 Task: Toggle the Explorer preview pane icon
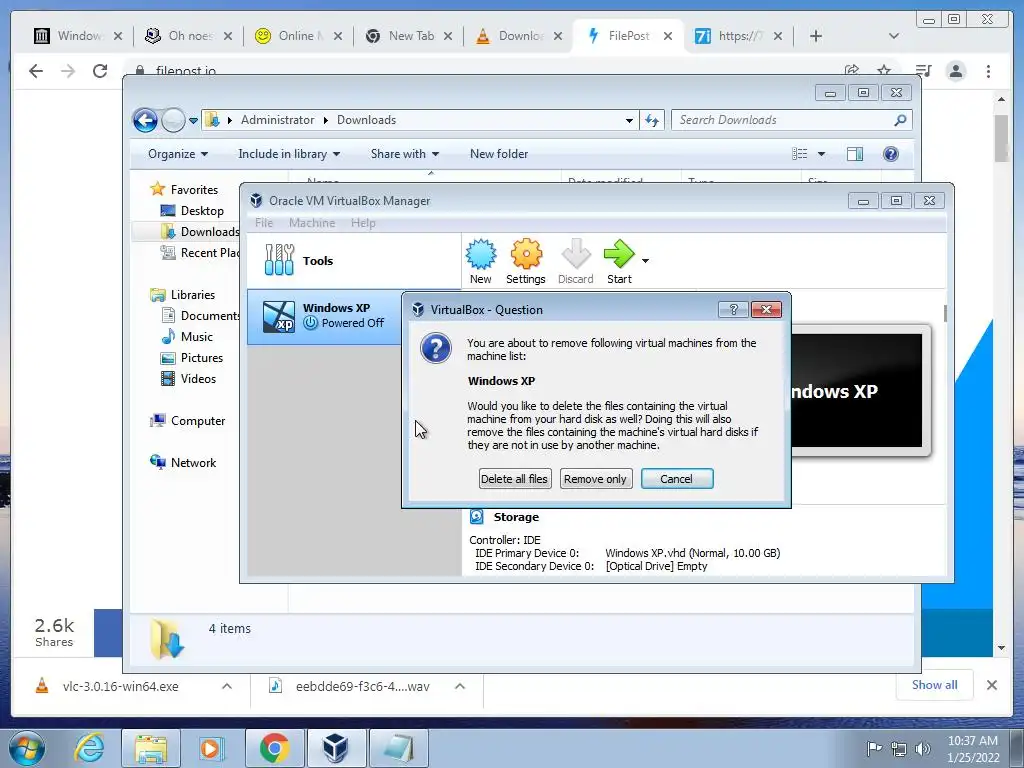pos(855,154)
